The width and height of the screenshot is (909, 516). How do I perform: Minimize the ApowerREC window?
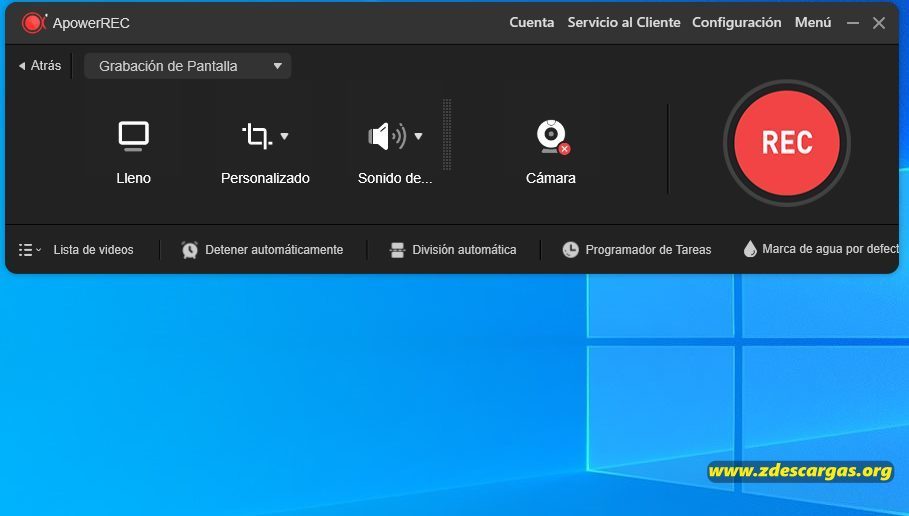[853, 23]
